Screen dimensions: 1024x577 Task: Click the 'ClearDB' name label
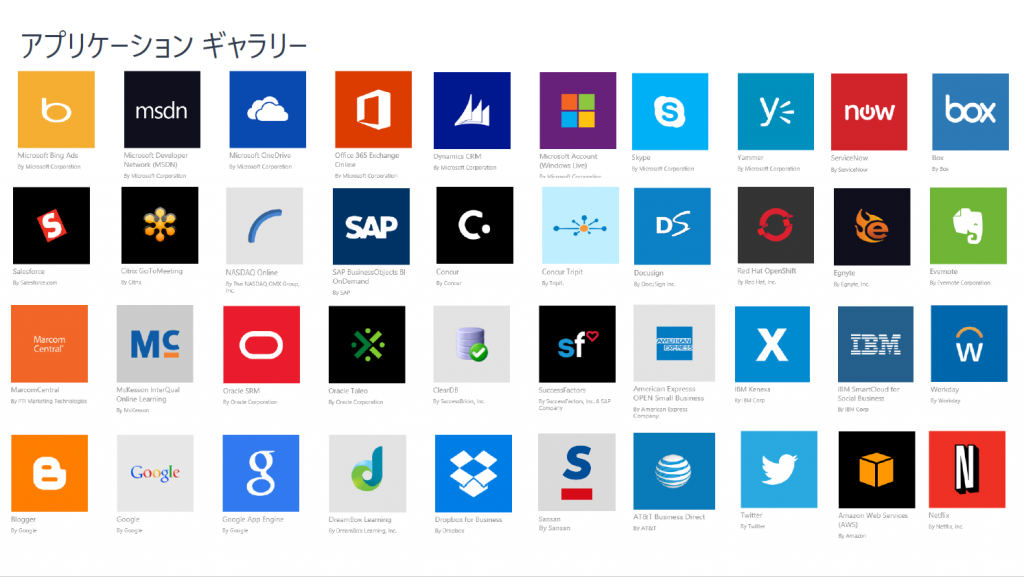click(445, 390)
